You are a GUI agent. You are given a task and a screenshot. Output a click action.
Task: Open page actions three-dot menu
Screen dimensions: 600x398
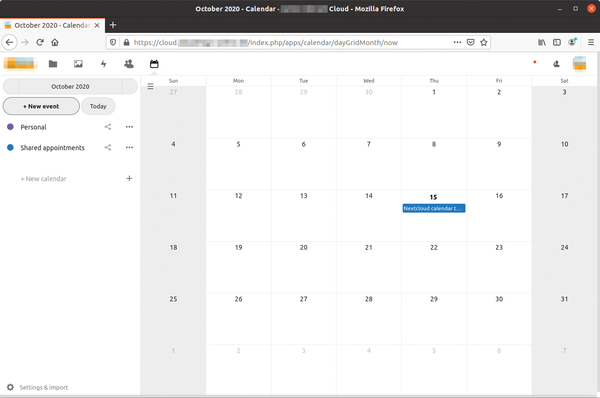[x=457, y=42]
